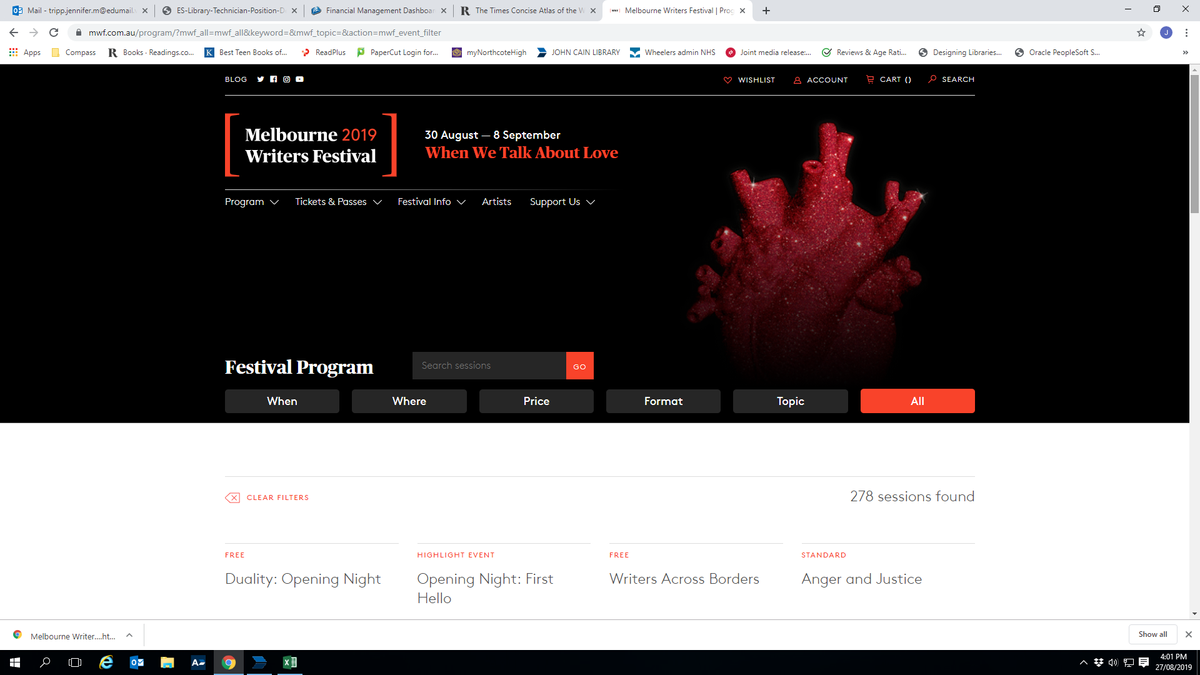Viewport: 1200px width, 675px height.
Task: Open the Dropbox tray icon
Action: [x=1099, y=663]
